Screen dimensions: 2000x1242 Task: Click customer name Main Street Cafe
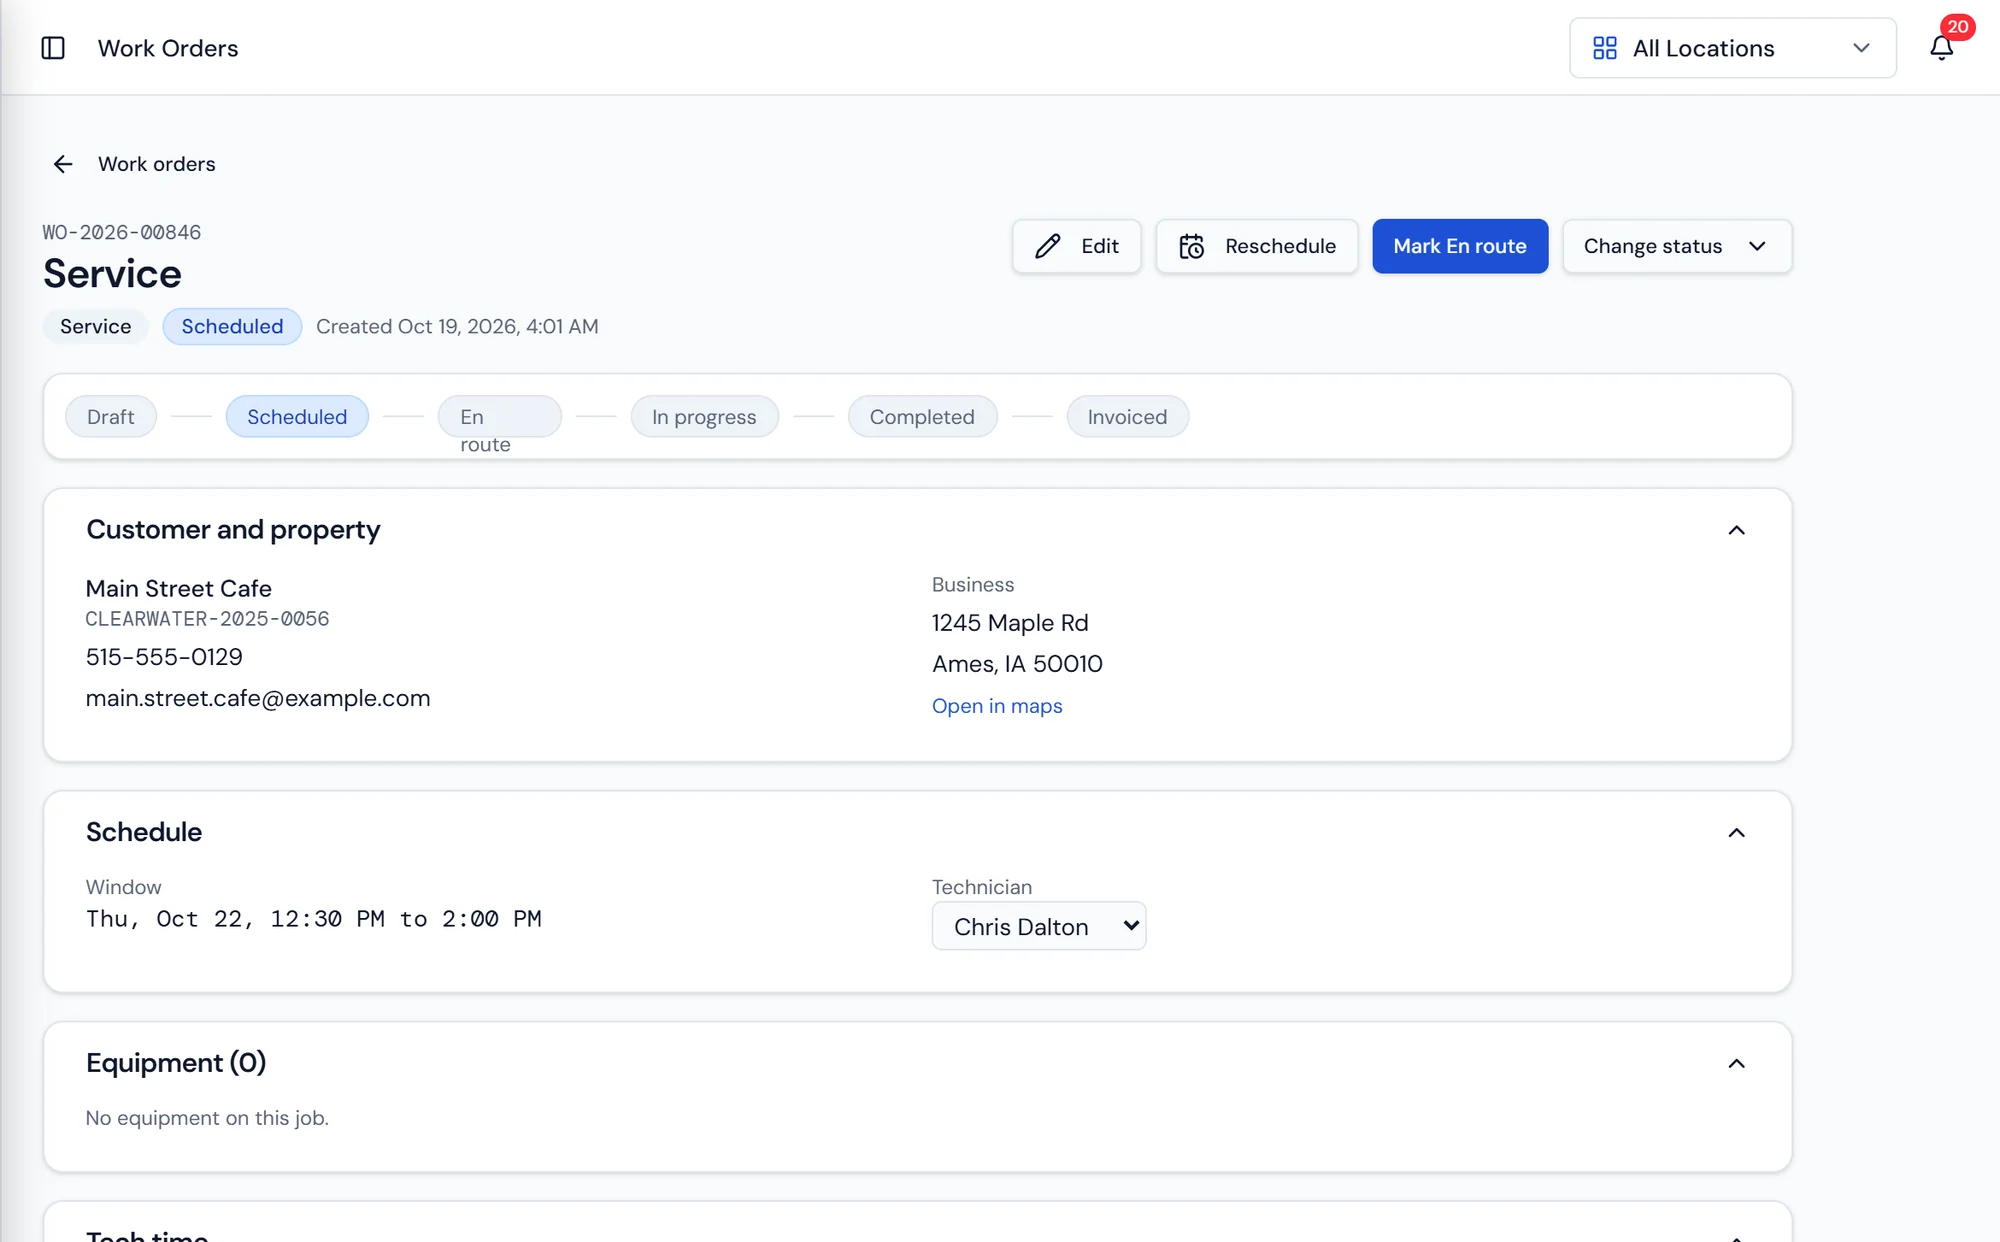click(179, 588)
